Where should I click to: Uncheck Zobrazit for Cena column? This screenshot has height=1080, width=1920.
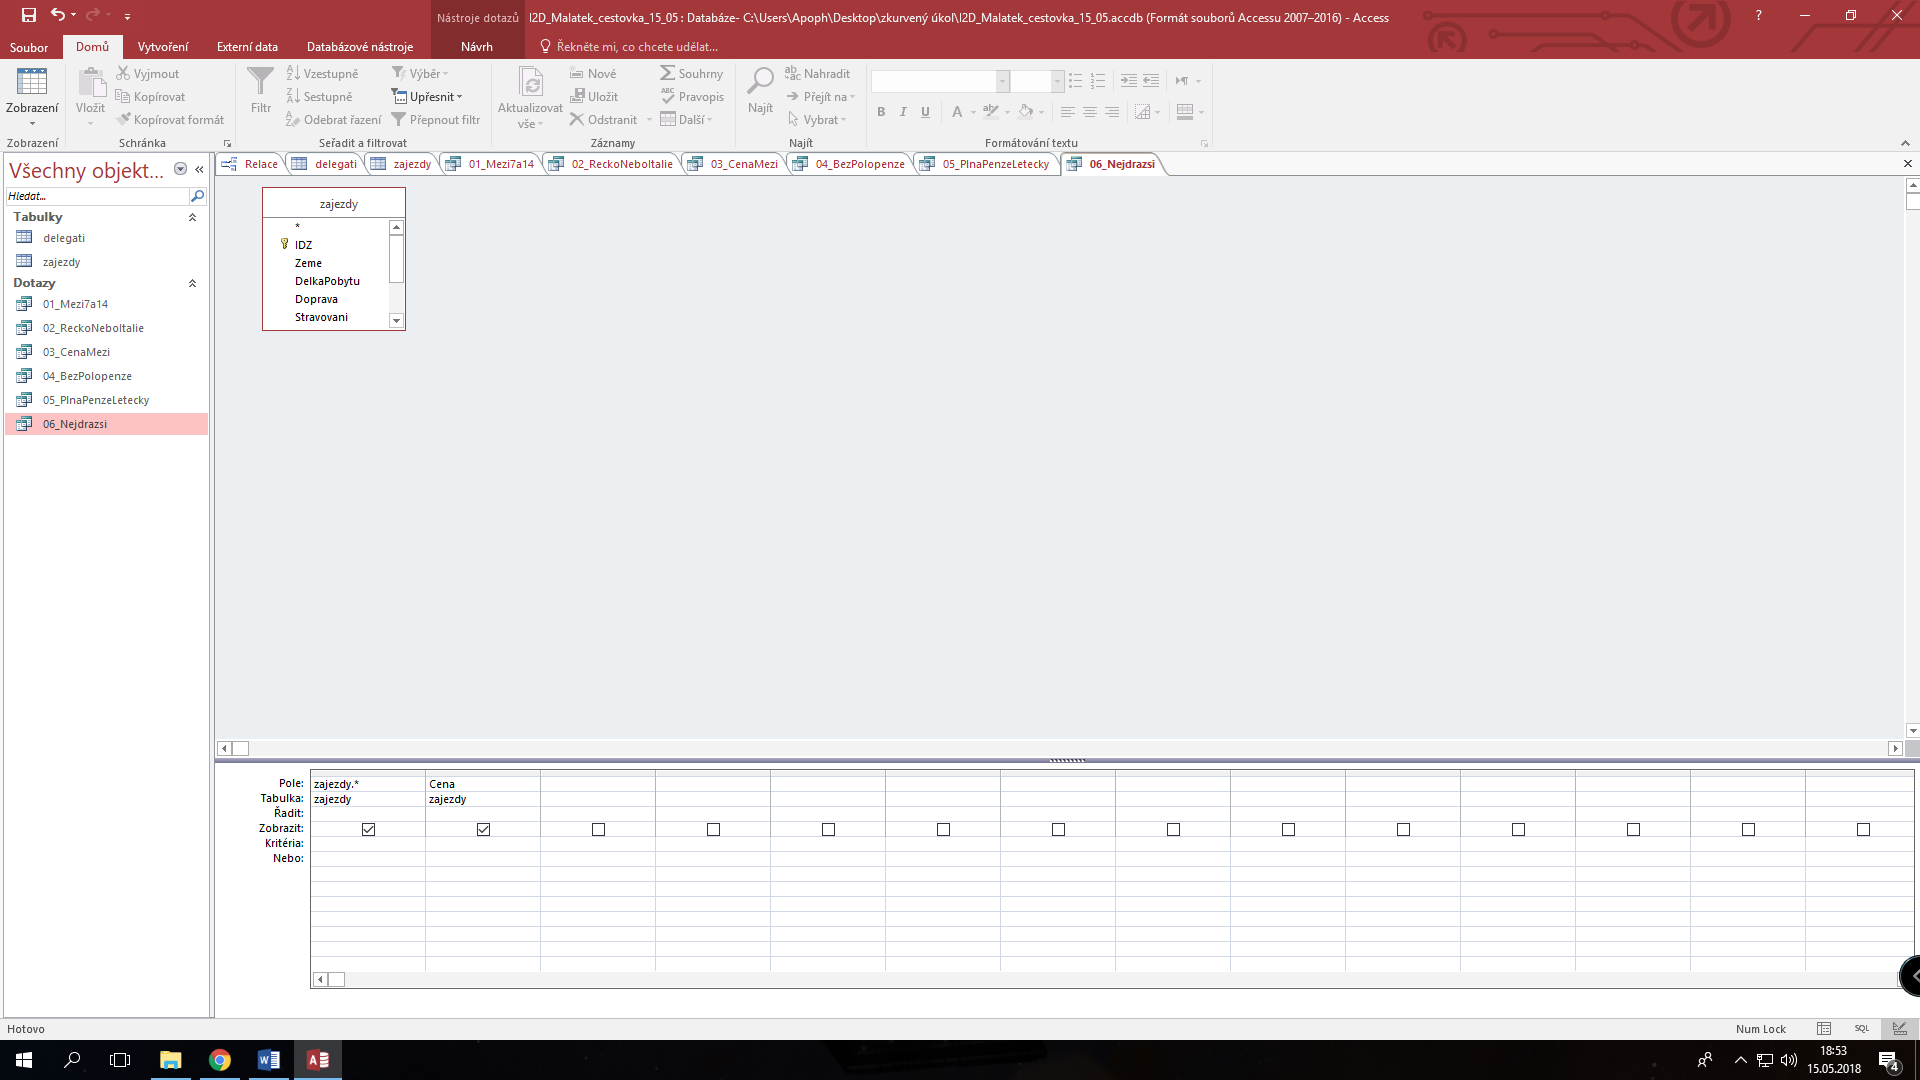click(483, 829)
